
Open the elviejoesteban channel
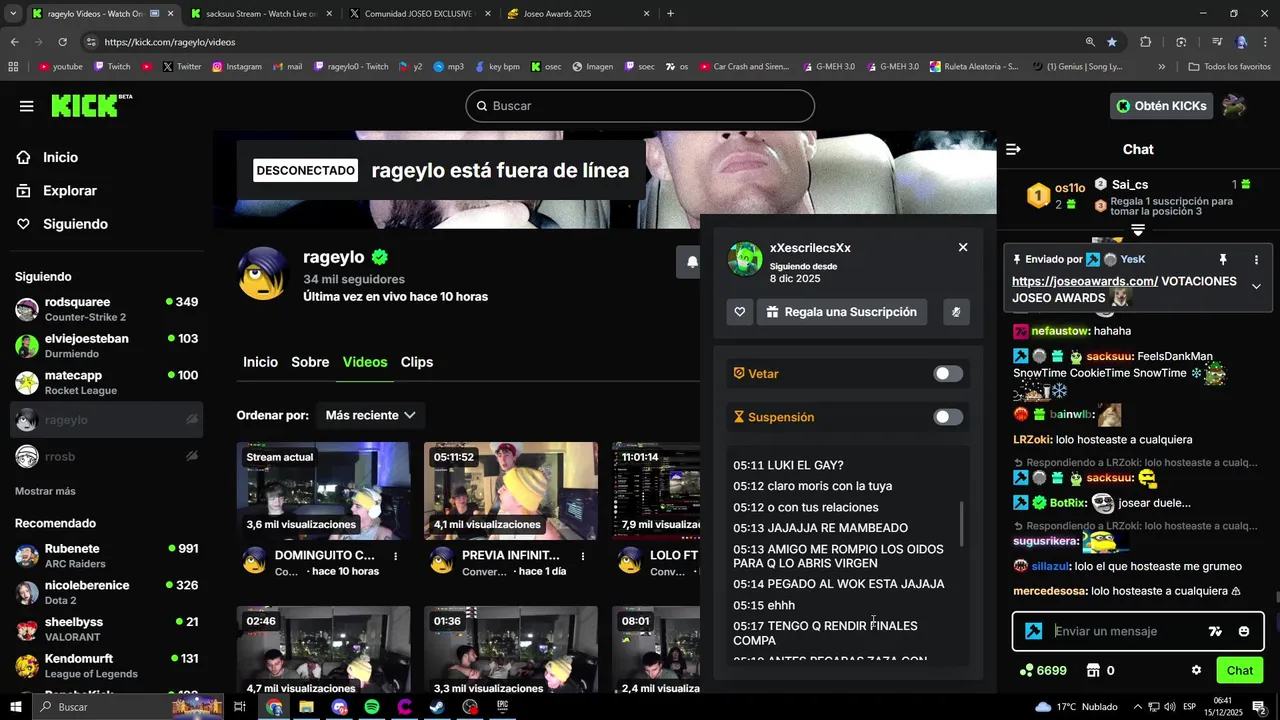point(108,346)
